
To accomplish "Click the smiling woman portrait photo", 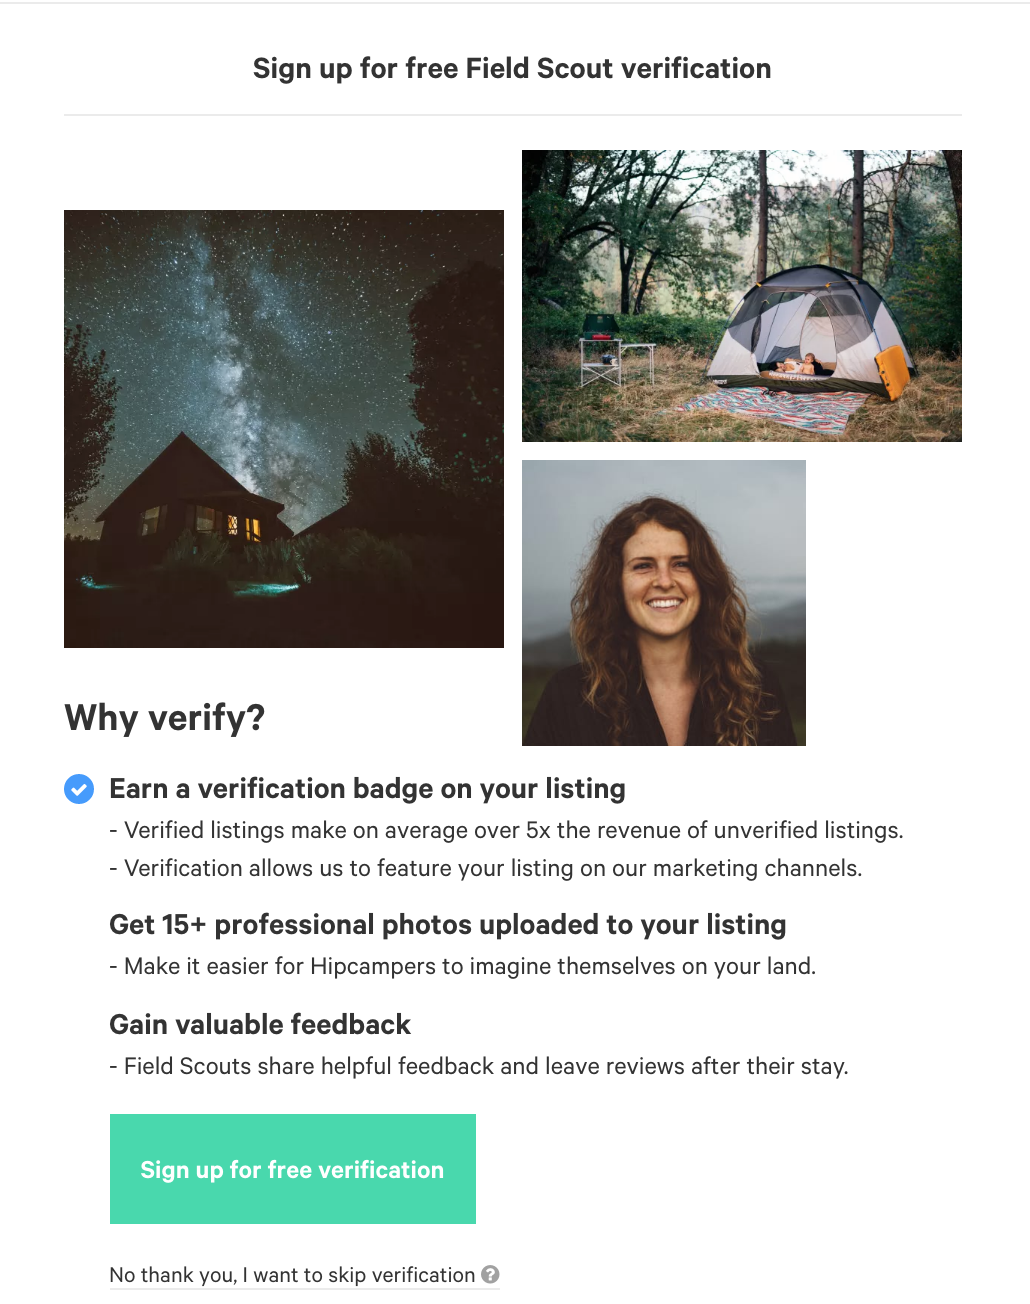I will point(664,603).
